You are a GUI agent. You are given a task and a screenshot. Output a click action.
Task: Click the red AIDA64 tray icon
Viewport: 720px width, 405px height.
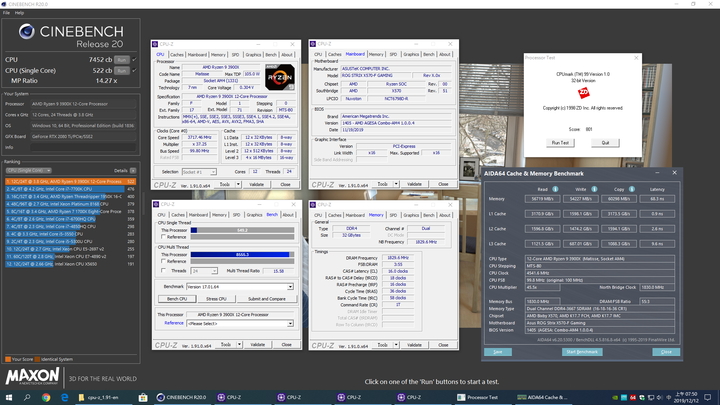tap(633, 397)
